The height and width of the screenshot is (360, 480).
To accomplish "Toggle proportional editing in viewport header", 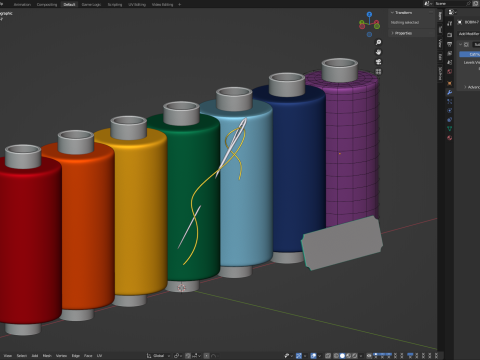I will [207, 356].
